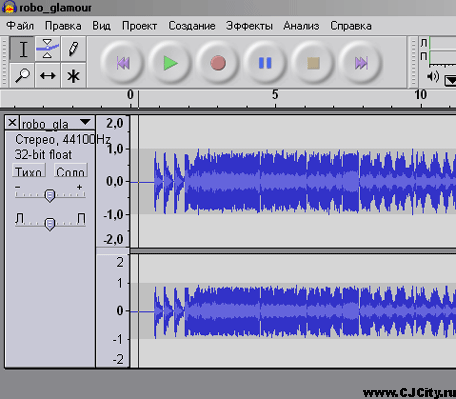Open the Справка menu
Screen dimensions: 456x399
point(351,26)
